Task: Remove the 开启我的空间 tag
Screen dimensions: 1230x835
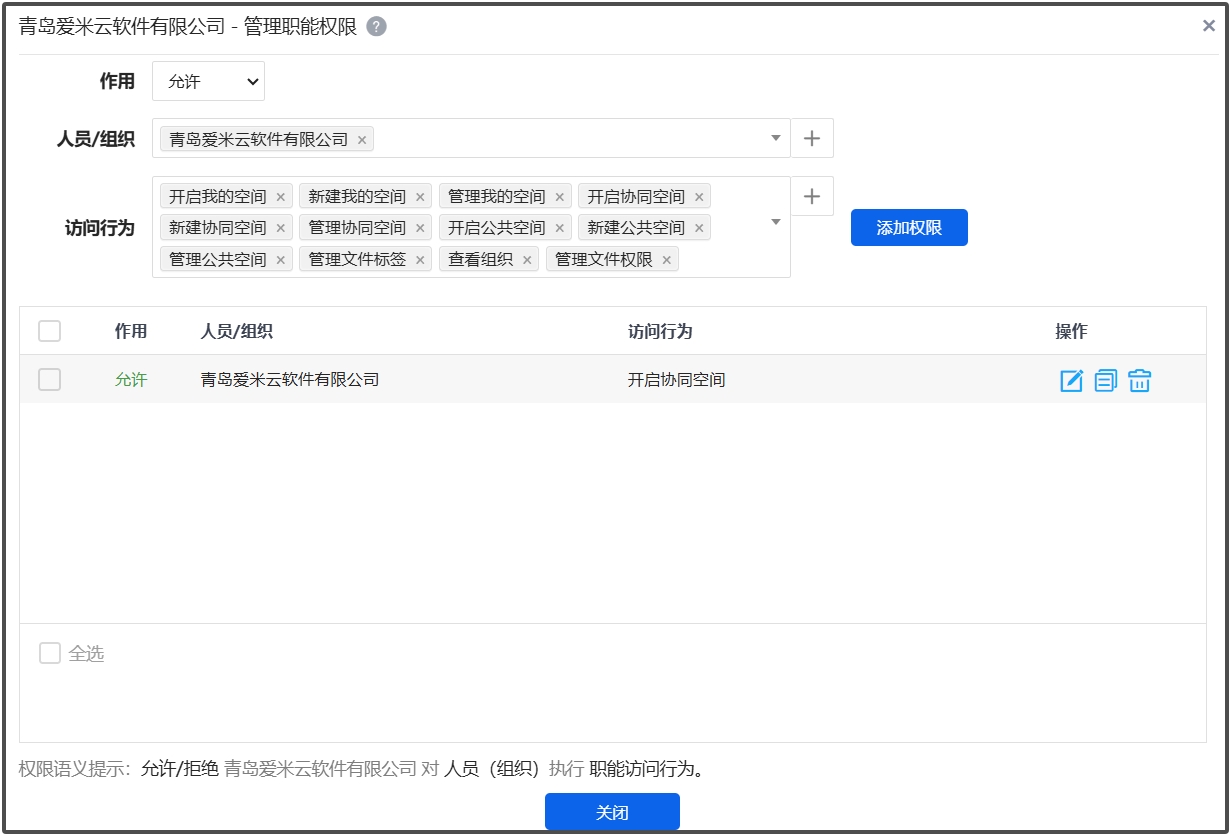Action: coord(281,198)
